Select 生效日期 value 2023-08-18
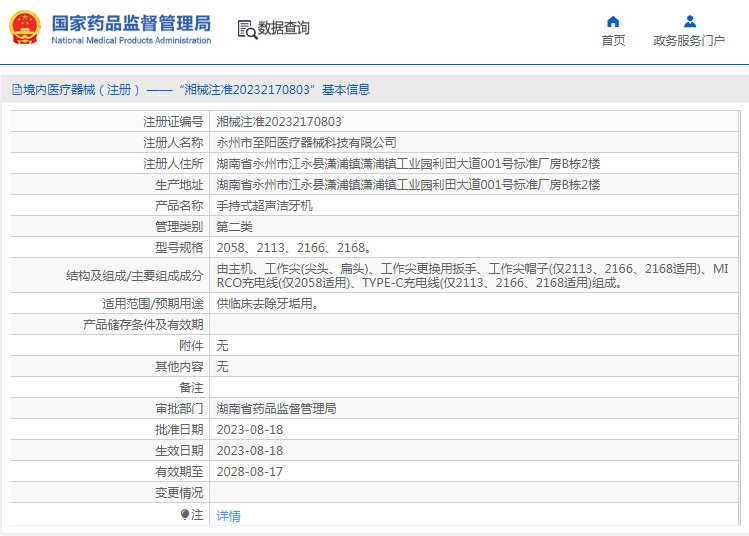Viewport: 749px width, 536px height. (x=250, y=451)
